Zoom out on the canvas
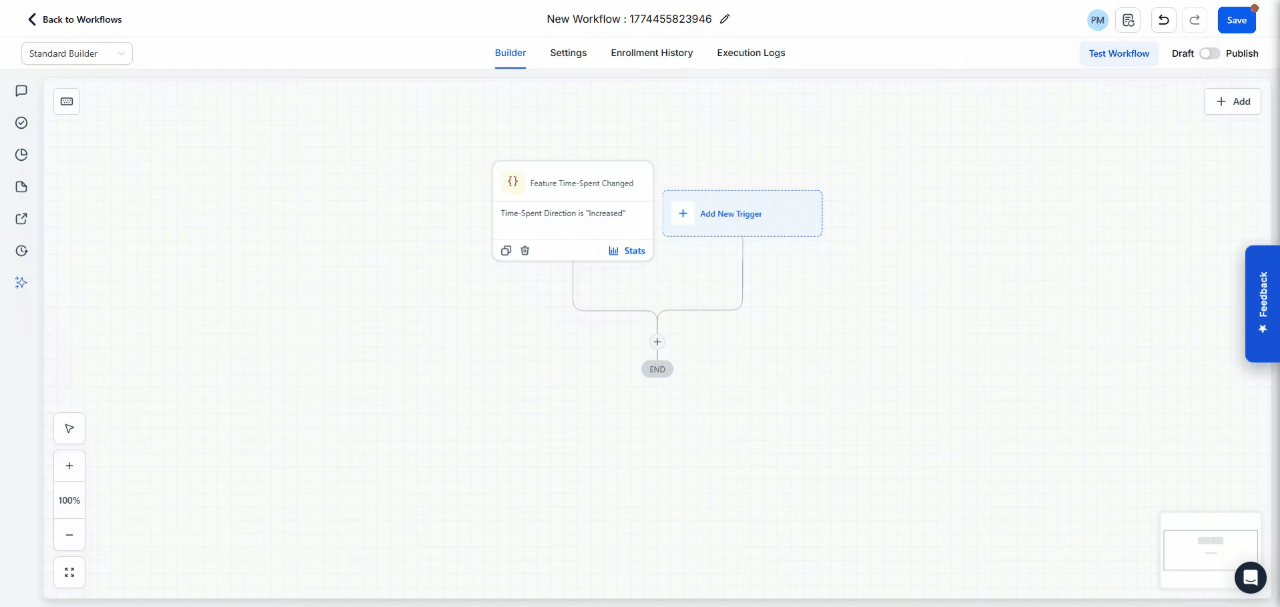The width and height of the screenshot is (1280, 607). pos(69,535)
